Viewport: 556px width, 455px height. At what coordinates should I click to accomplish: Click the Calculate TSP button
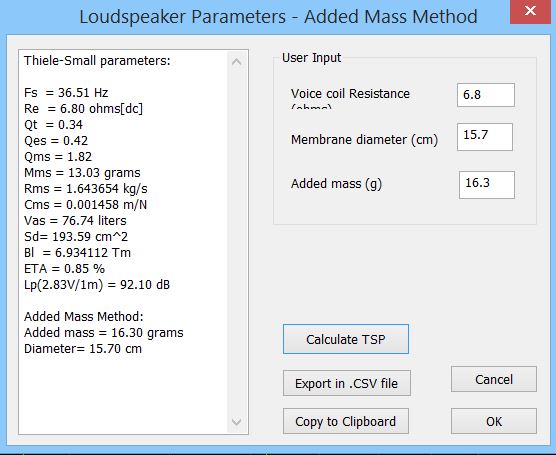[x=346, y=339]
